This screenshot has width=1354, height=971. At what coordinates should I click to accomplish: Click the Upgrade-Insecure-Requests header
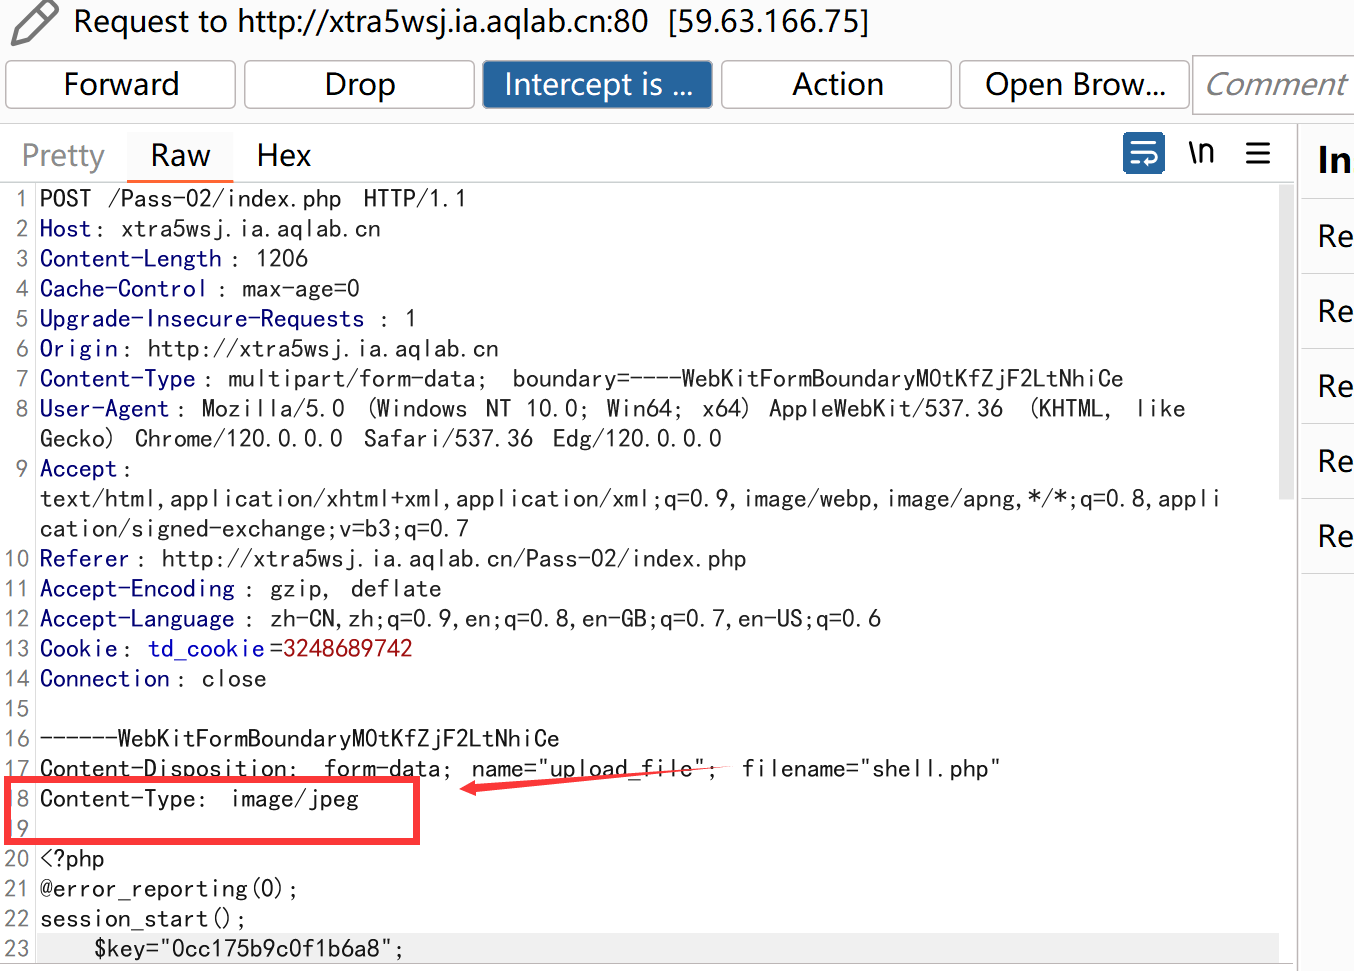tap(228, 319)
